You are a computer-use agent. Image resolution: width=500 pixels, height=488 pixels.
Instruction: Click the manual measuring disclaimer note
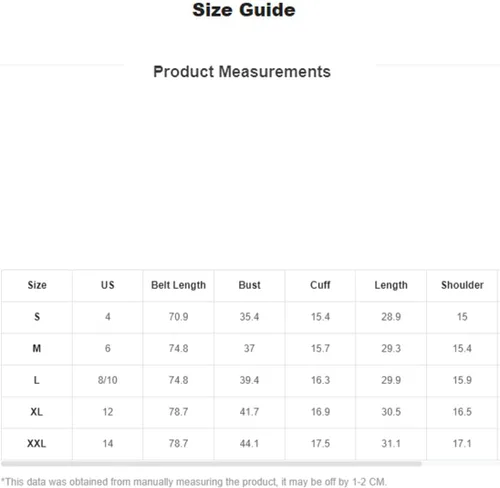pos(194,482)
